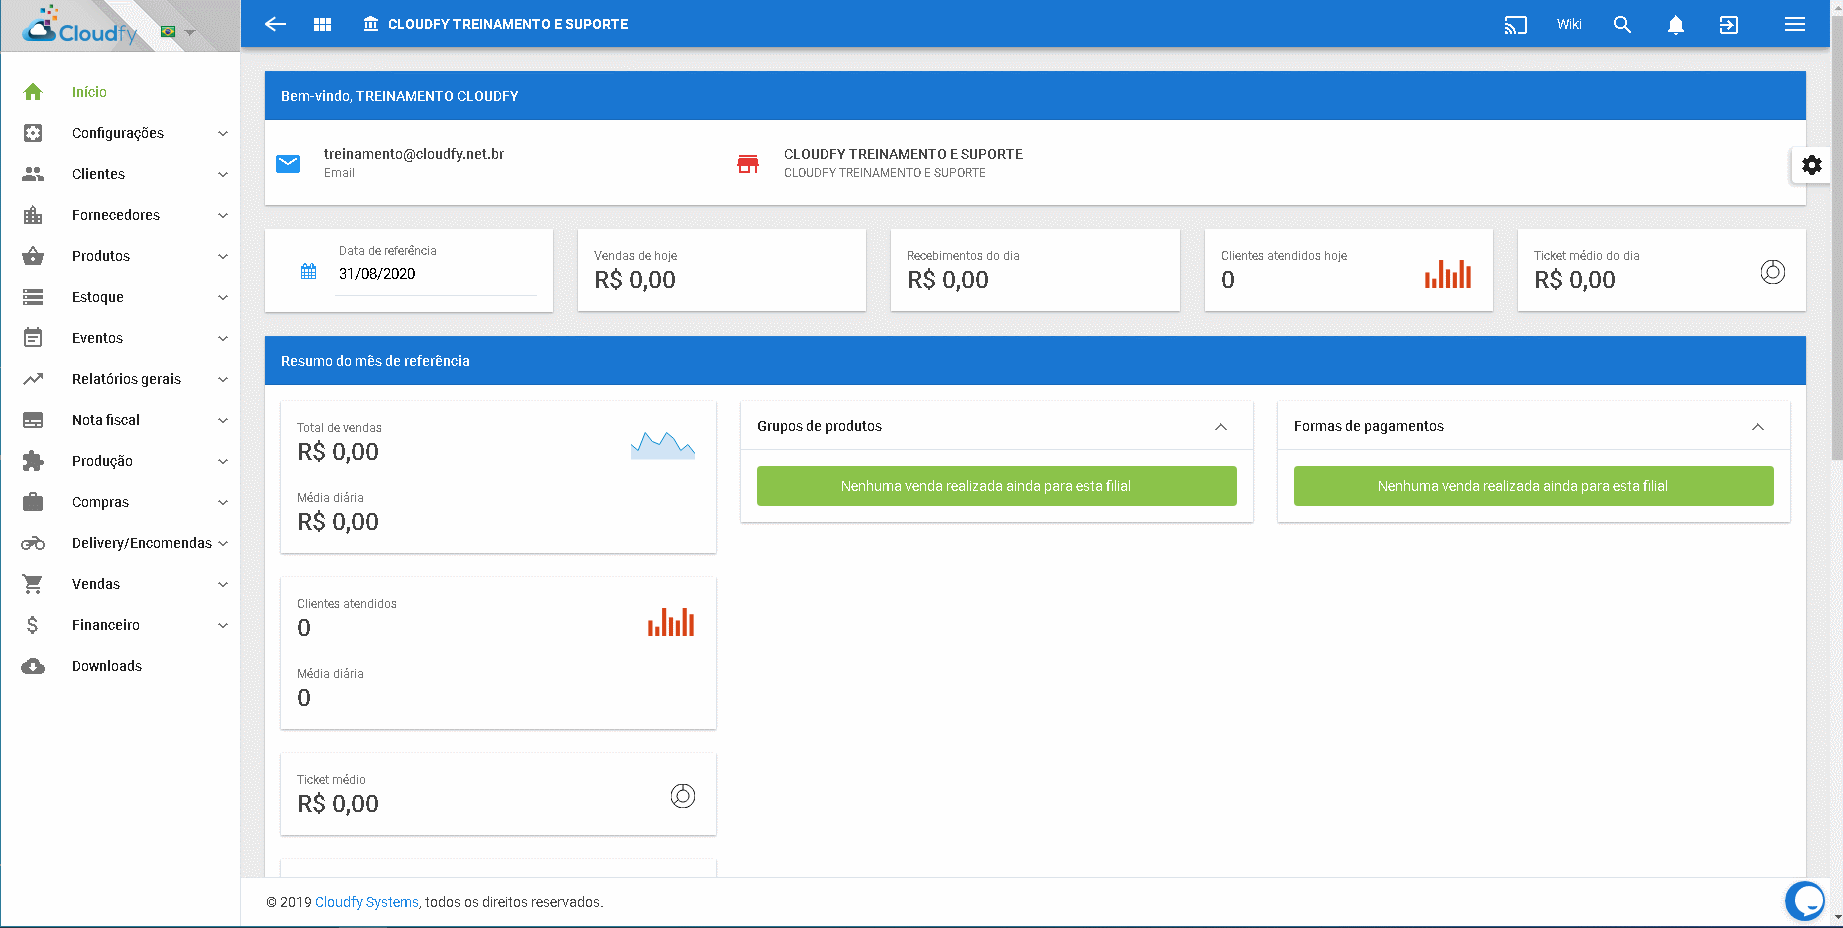1843x928 pixels.
Task: Click bar chart icon in Clientes atendidos hoje
Action: [1447, 273]
